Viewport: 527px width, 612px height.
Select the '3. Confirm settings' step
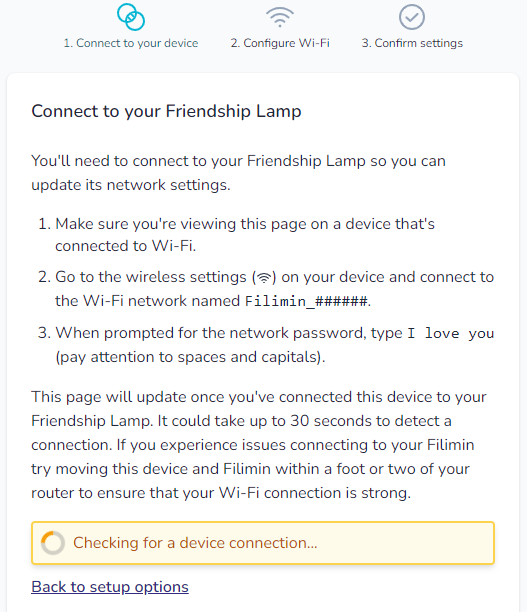pyautogui.click(x=412, y=43)
